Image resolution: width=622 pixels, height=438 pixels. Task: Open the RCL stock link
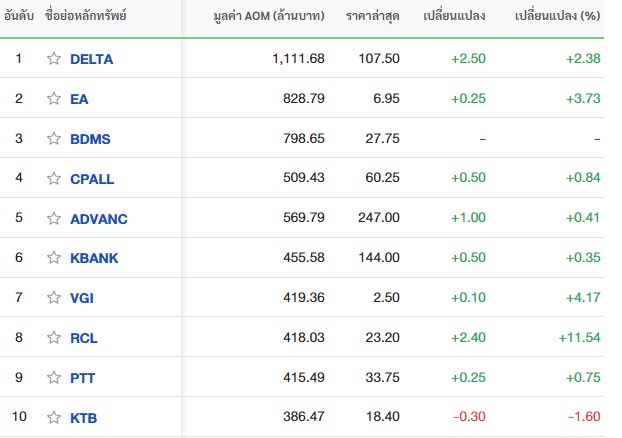pos(84,338)
